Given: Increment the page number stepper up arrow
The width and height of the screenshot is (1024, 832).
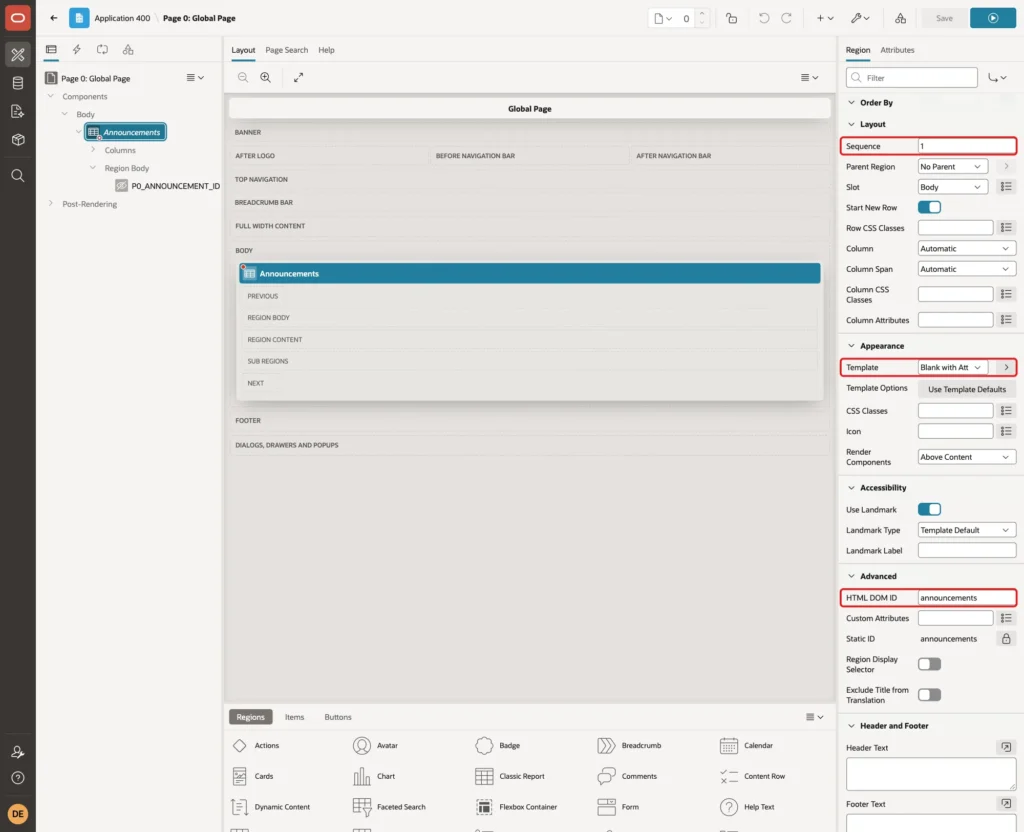Looking at the screenshot, I should [702, 14].
